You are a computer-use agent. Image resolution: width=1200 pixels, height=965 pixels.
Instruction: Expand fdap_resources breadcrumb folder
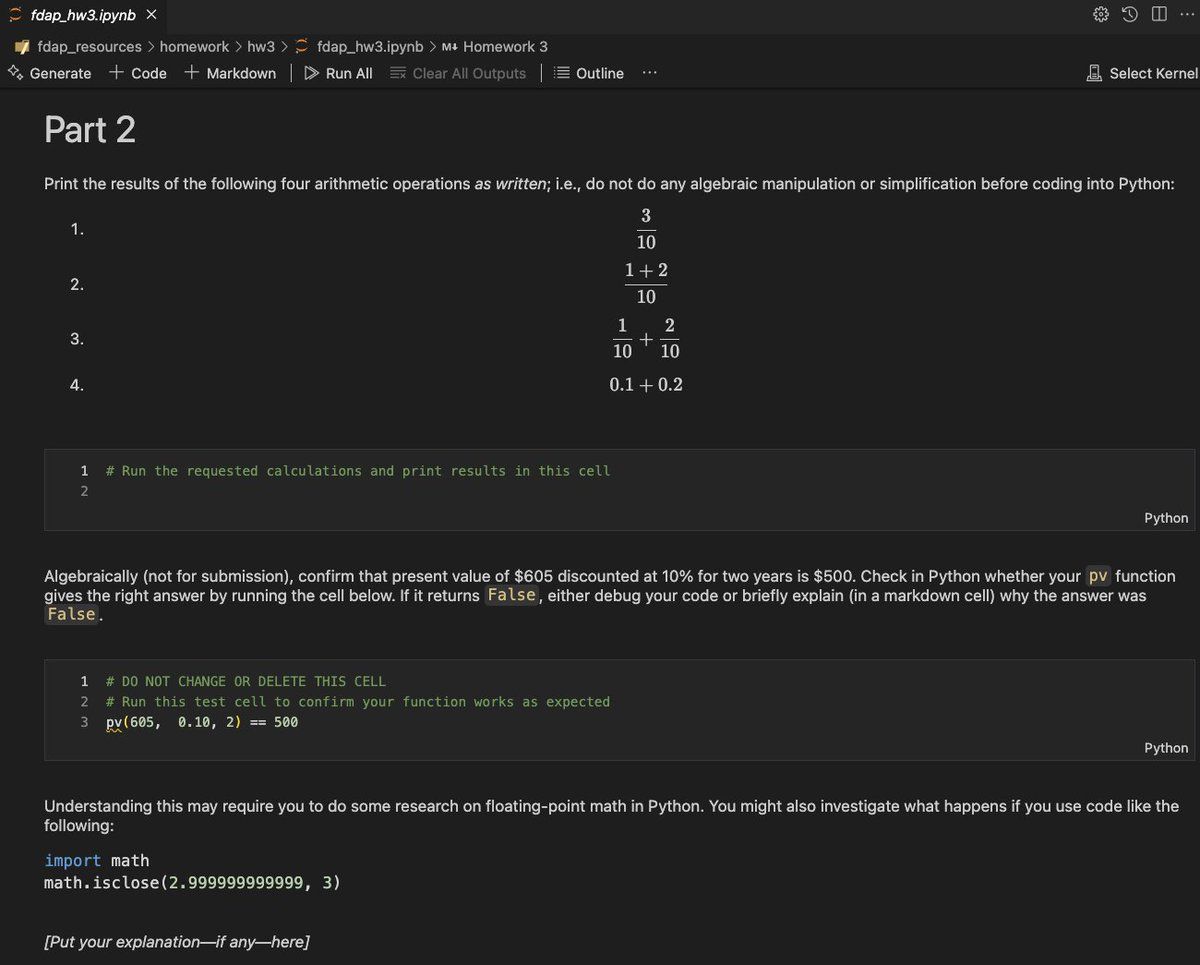click(x=88, y=47)
